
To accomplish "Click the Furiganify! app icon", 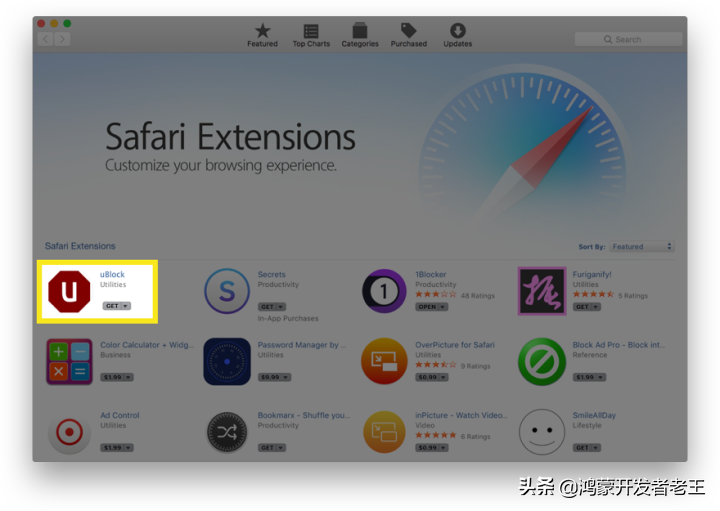I will coord(542,291).
